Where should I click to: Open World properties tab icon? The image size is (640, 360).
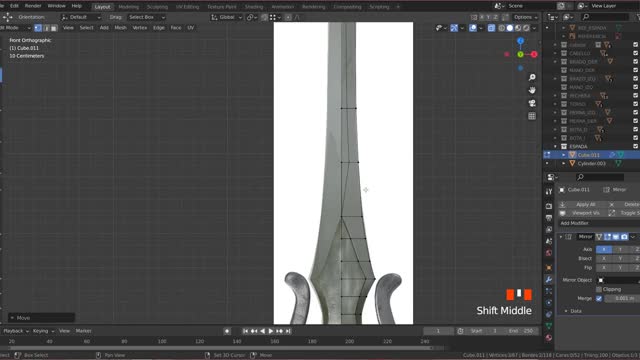point(549,253)
